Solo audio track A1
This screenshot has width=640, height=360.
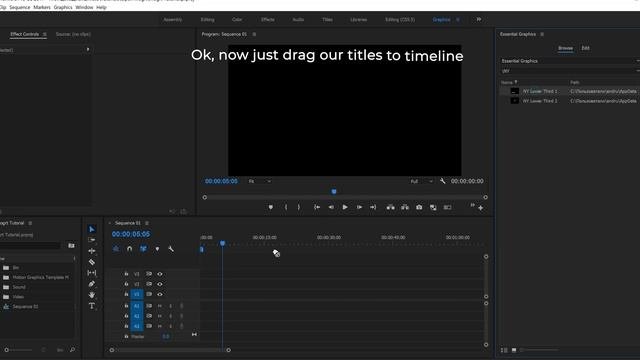[171, 306]
